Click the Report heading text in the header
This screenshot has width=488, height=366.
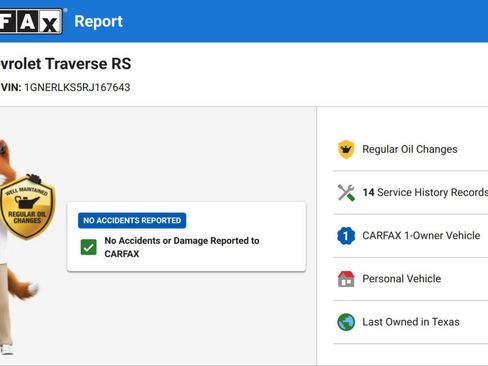pyautogui.click(x=98, y=21)
